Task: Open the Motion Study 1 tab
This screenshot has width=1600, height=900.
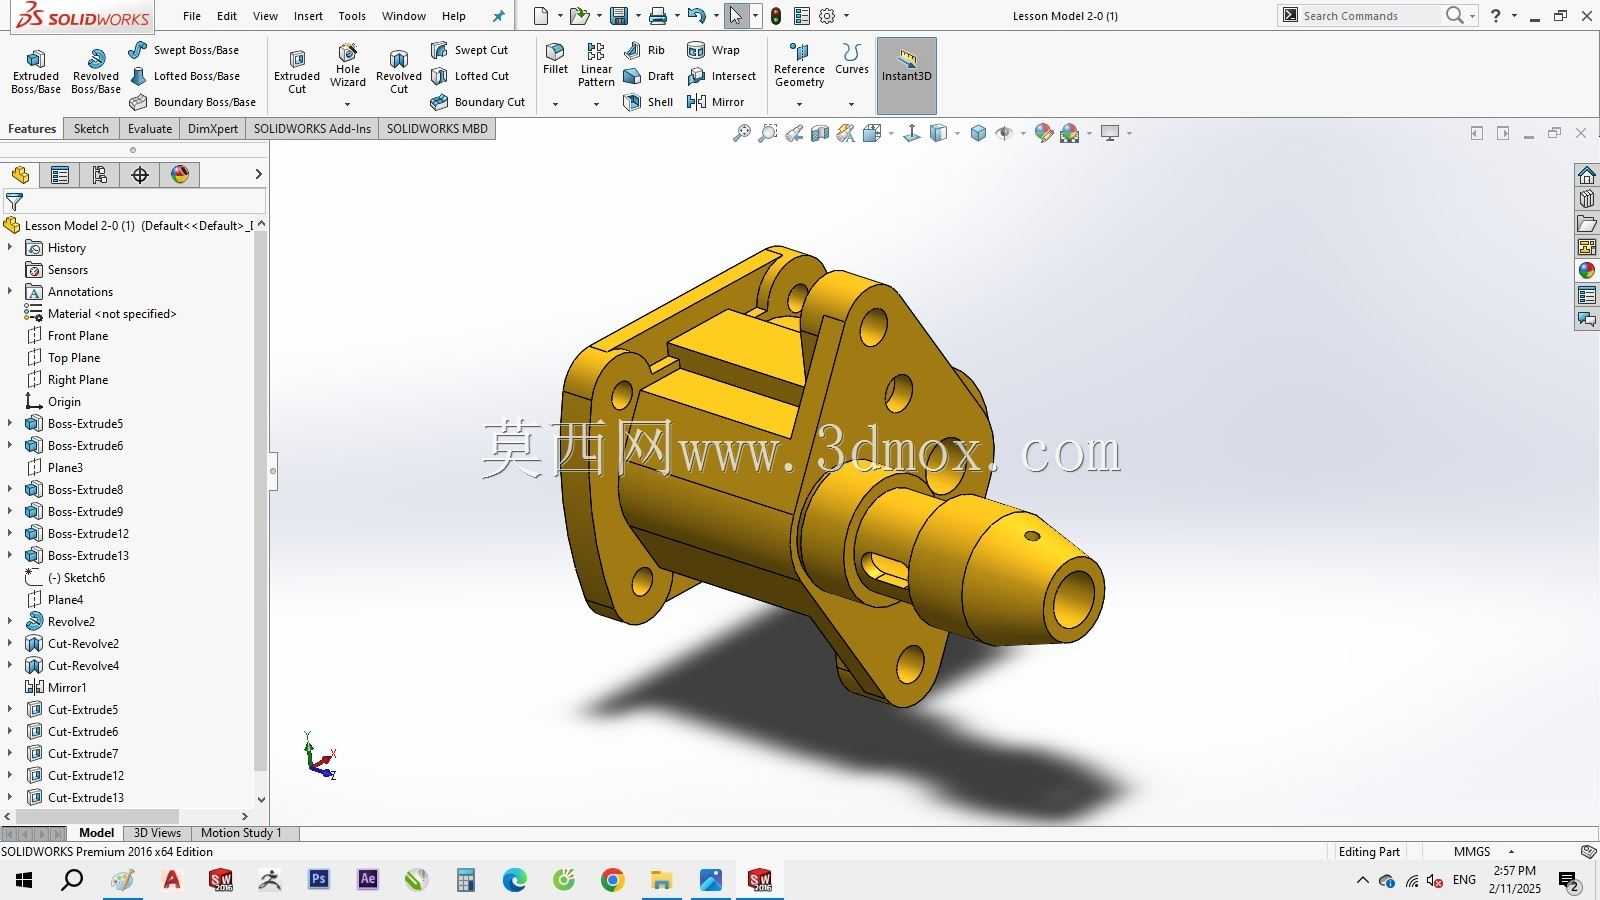Action: (241, 833)
